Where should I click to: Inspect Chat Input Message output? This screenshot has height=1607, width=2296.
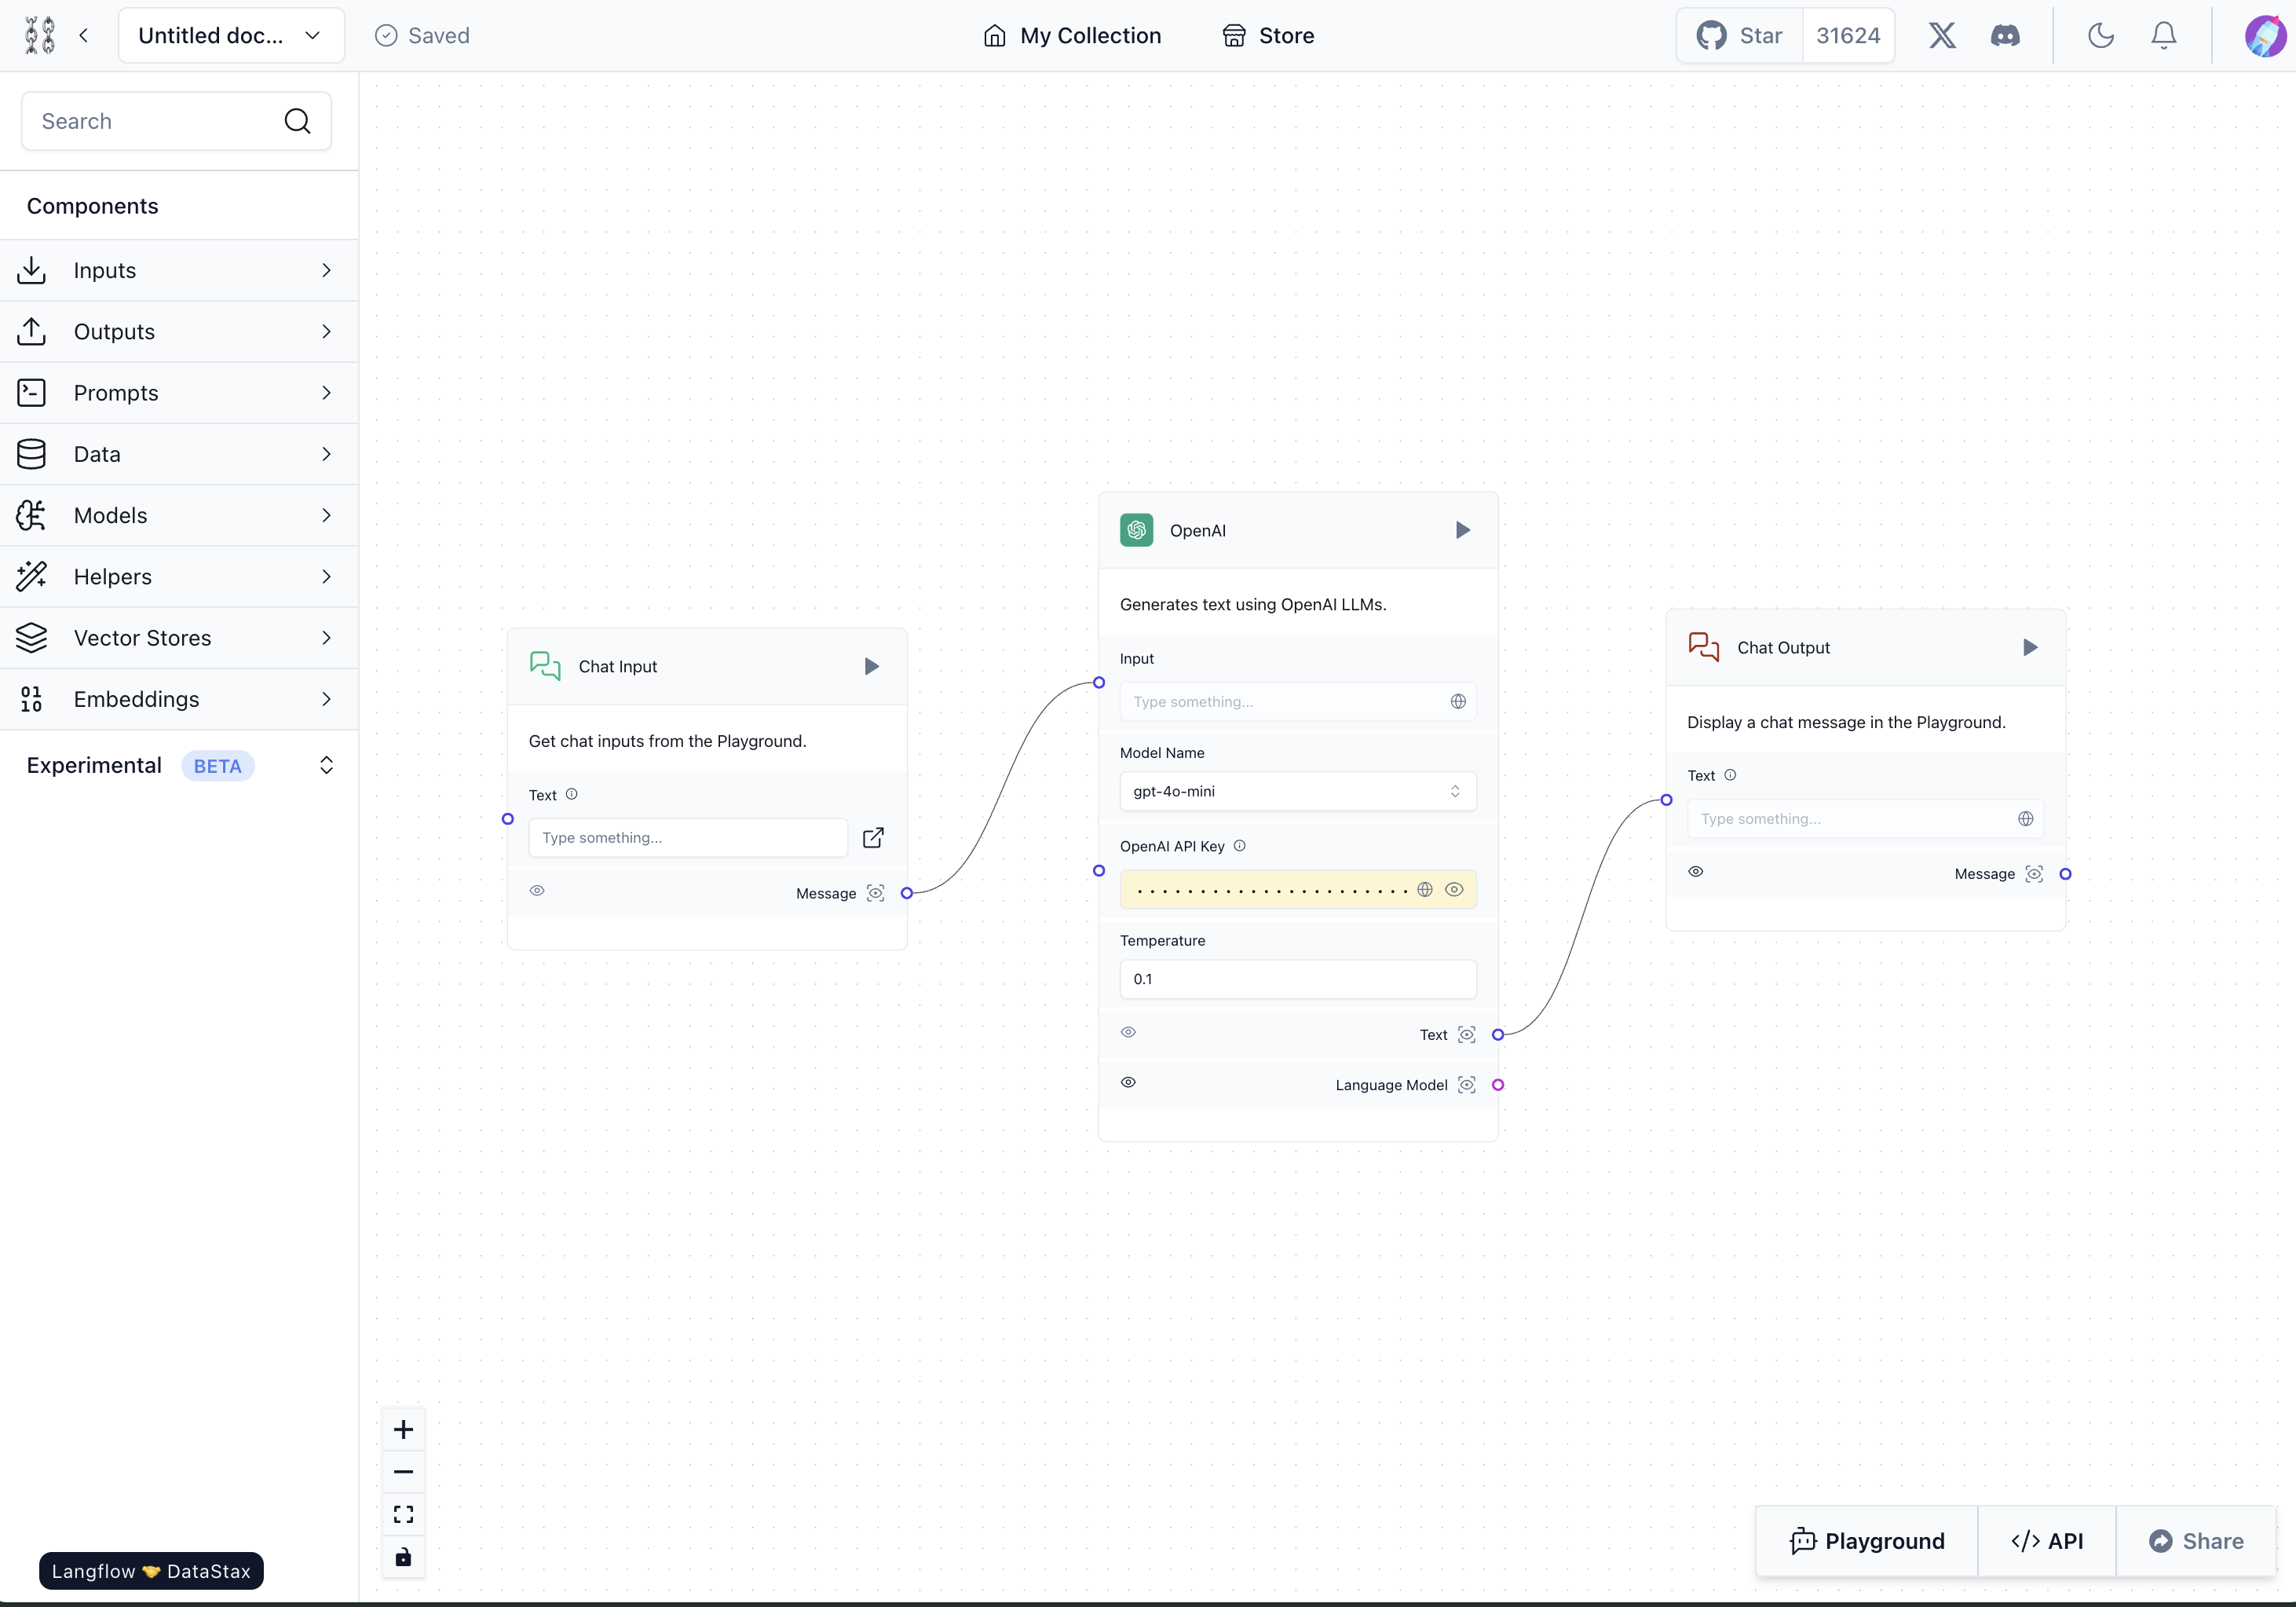[875, 893]
